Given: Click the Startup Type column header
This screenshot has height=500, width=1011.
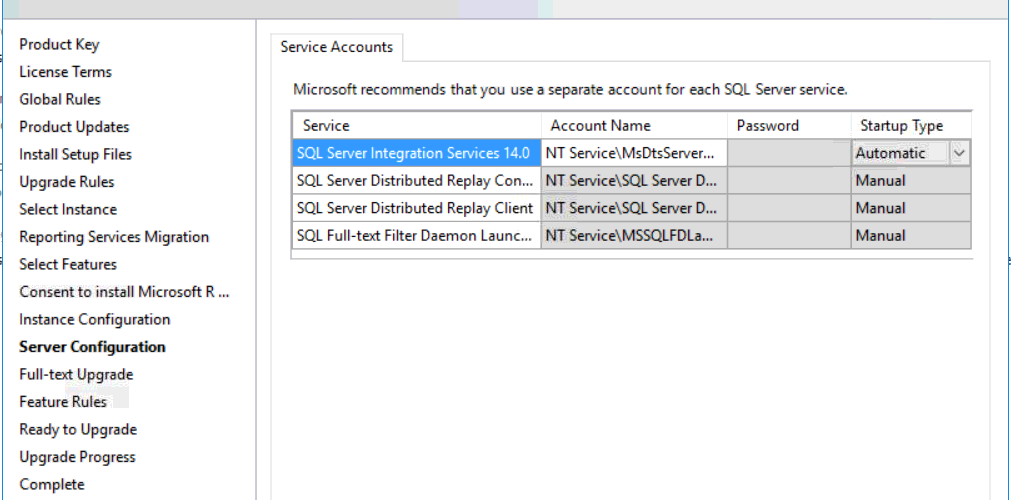Looking at the screenshot, I should coord(901,125).
